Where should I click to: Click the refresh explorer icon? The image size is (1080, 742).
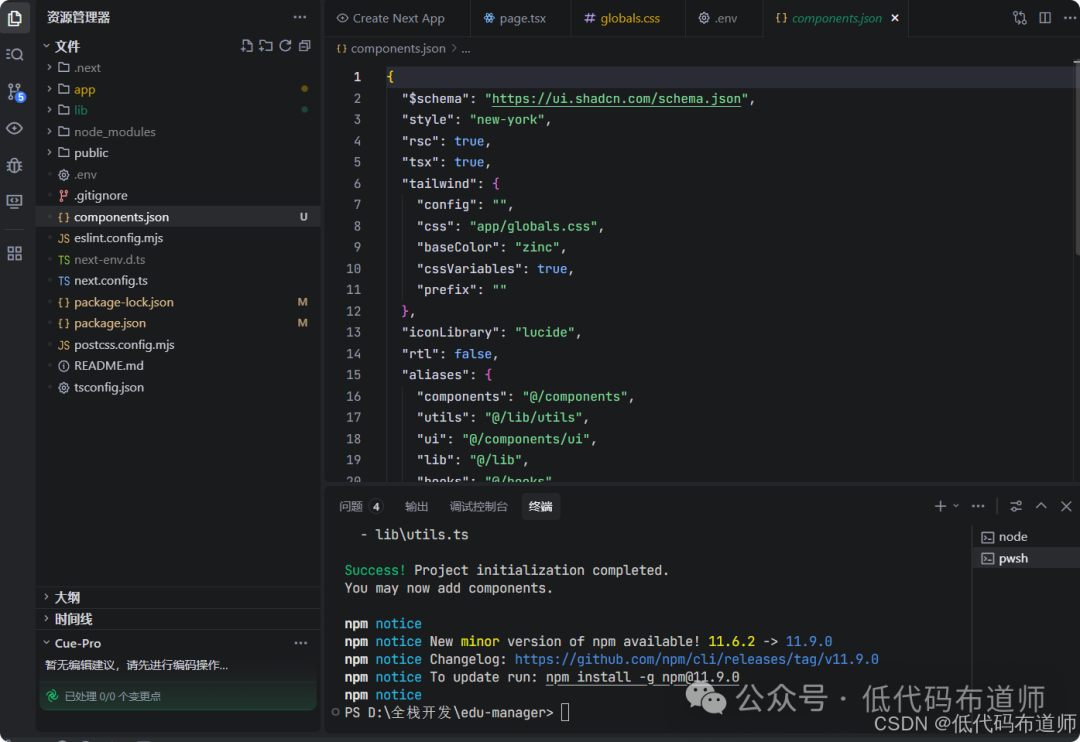[285, 46]
